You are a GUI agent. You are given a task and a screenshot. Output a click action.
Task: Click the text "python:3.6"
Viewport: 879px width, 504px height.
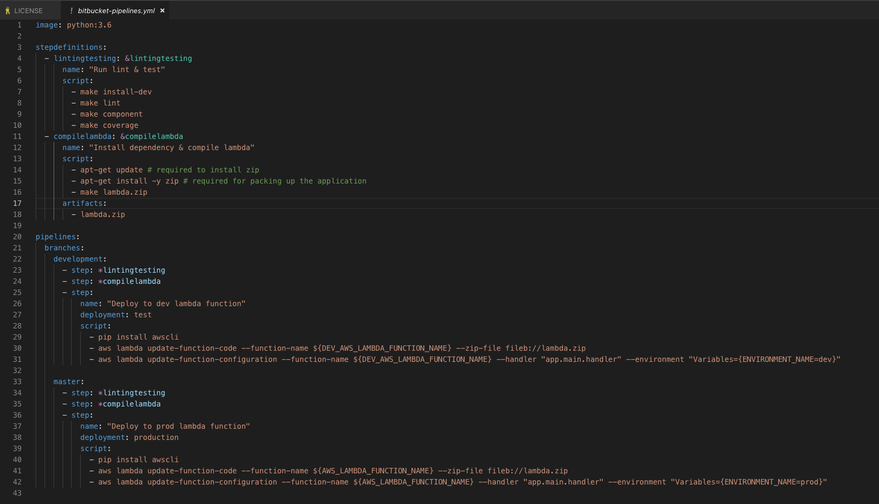pos(89,25)
